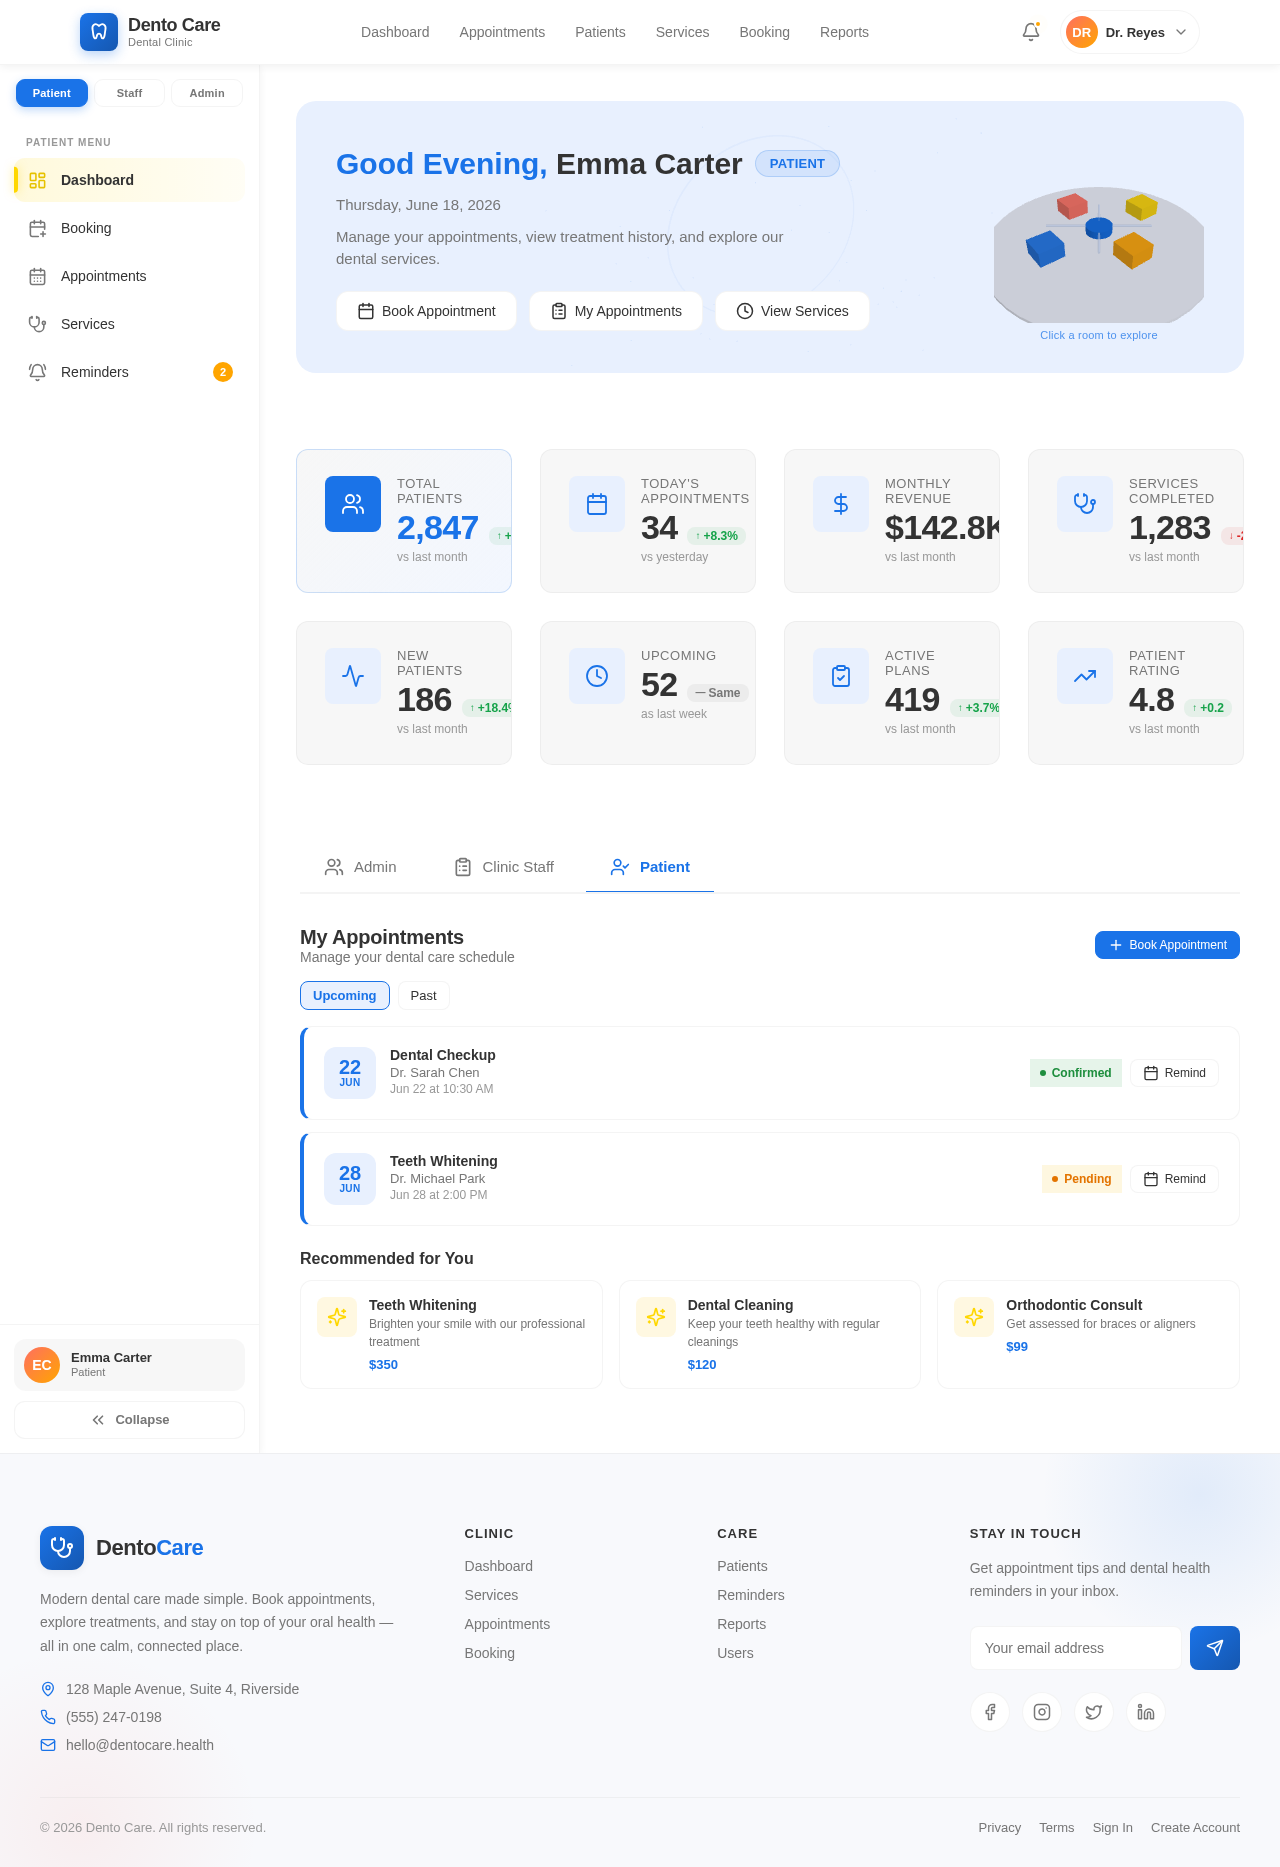Open the Twitter social icon
The width and height of the screenshot is (1280, 1867).
(x=1094, y=1712)
